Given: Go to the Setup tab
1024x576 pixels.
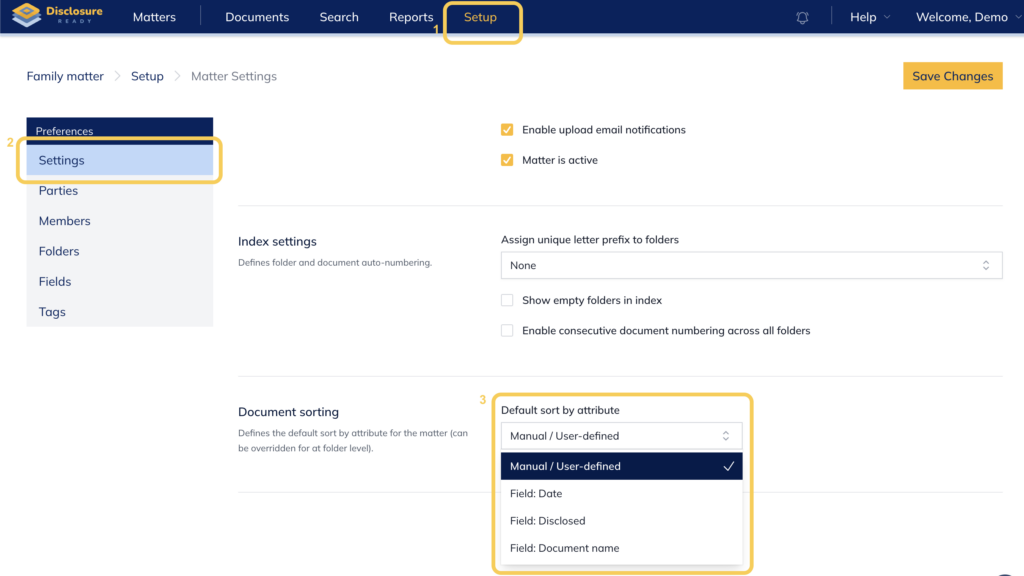Looking at the screenshot, I should pos(480,18).
